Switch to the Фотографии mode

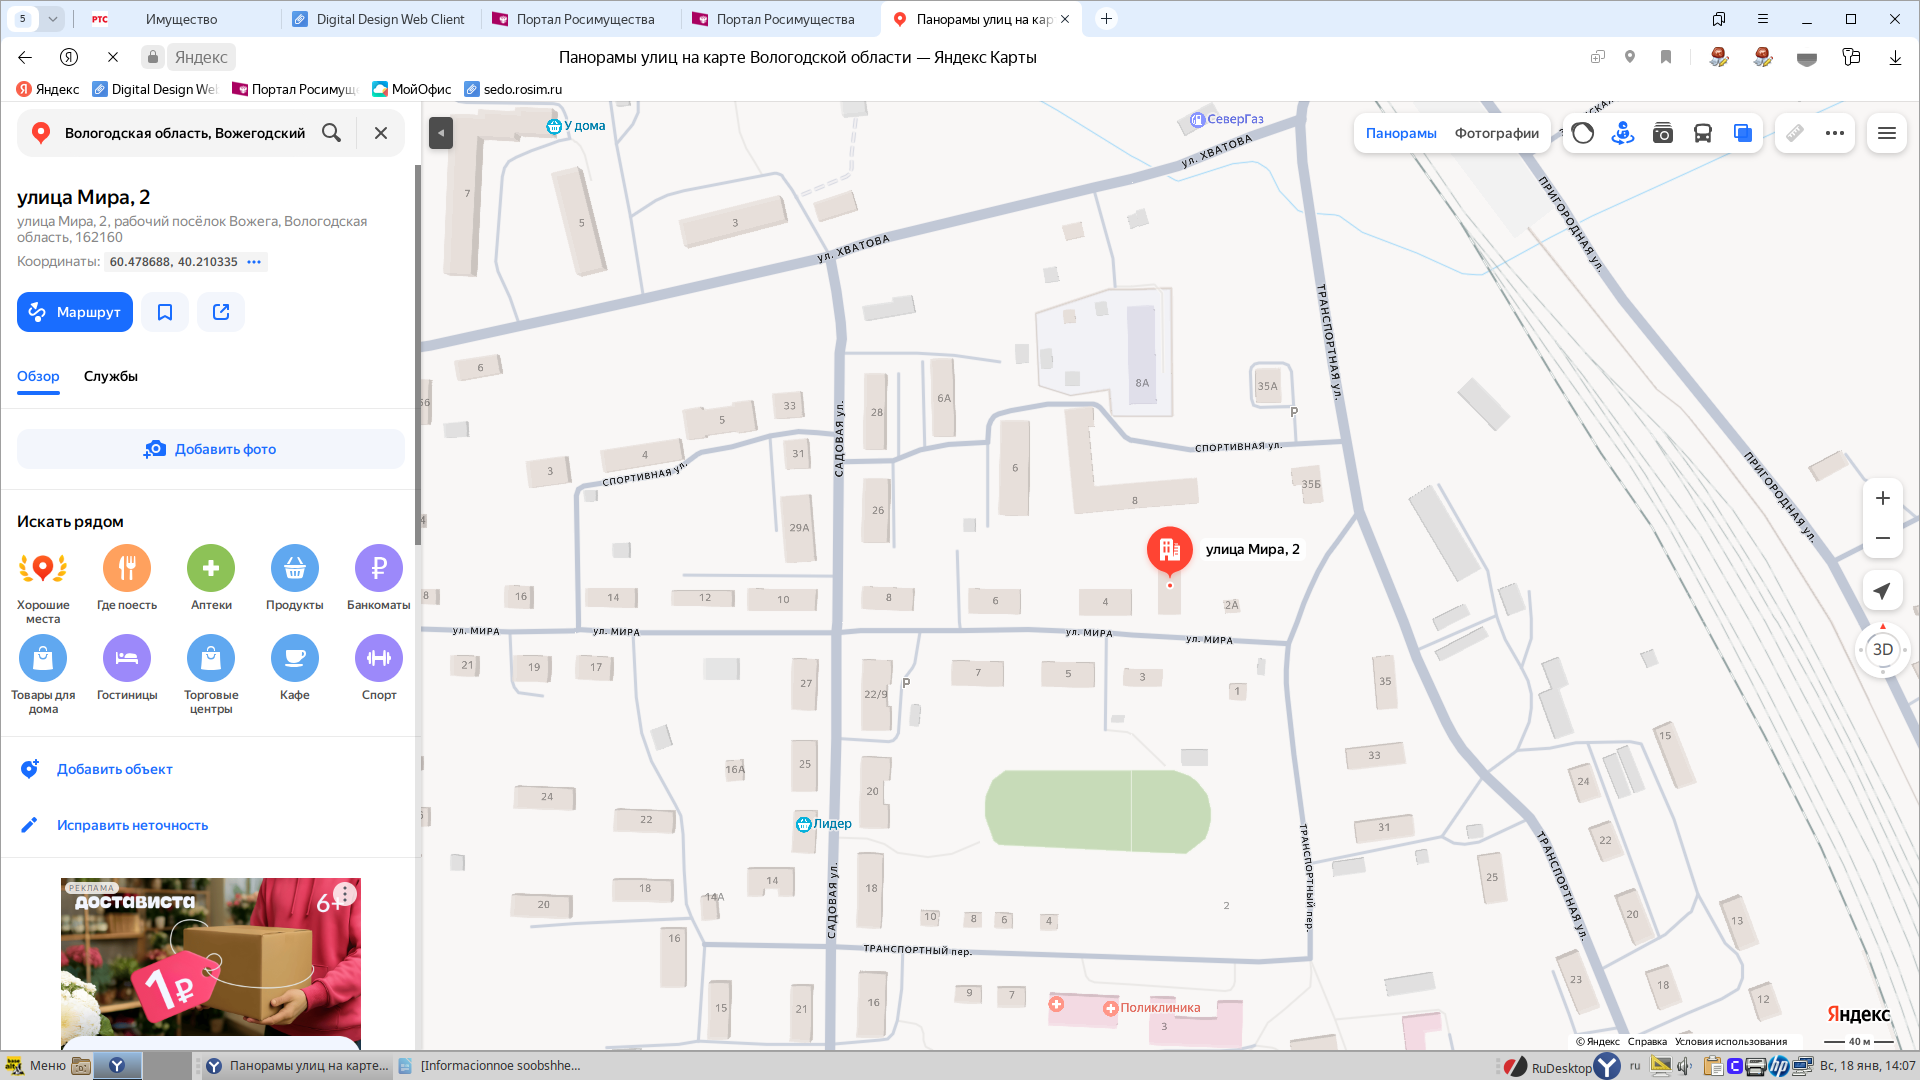[1496, 133]
